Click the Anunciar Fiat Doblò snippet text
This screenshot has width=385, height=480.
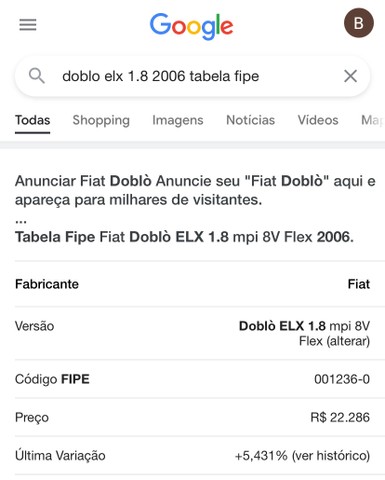[x=195, y=190]
